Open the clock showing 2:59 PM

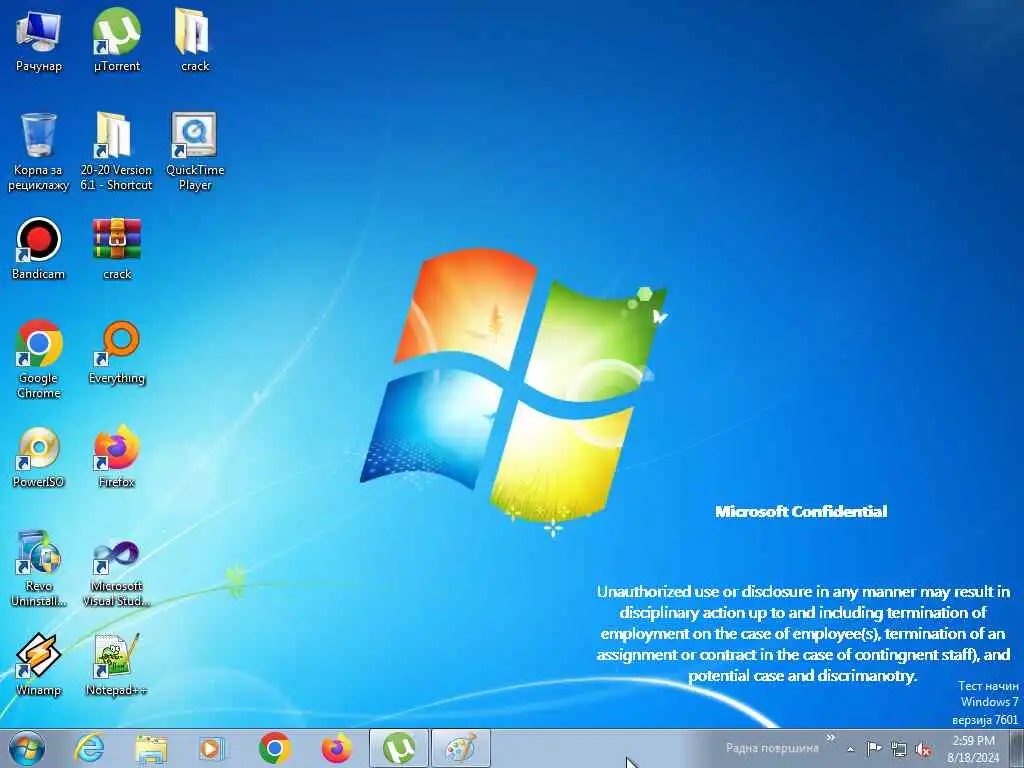(973, 749)
